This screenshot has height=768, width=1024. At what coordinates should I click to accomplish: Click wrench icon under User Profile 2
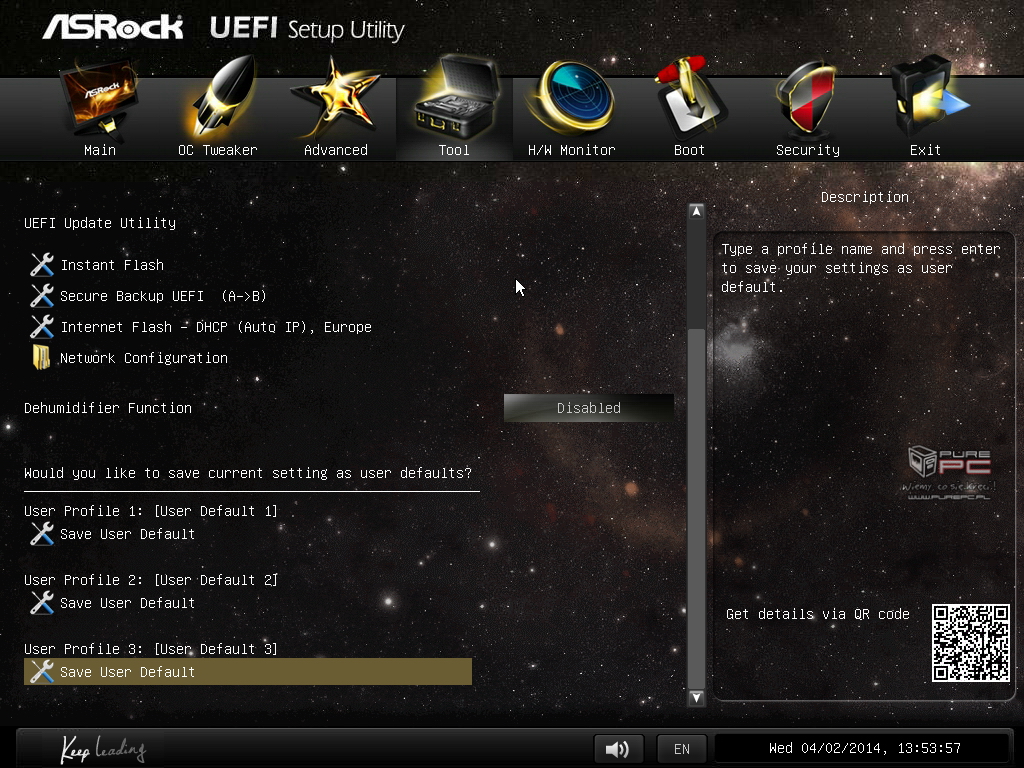coord(42,603)
